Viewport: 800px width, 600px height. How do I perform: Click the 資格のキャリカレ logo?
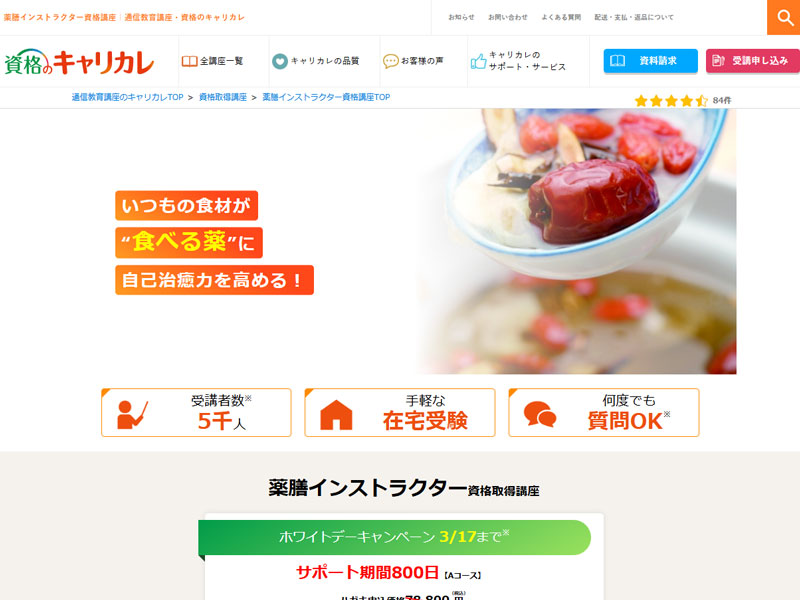(x=80, y=62)
